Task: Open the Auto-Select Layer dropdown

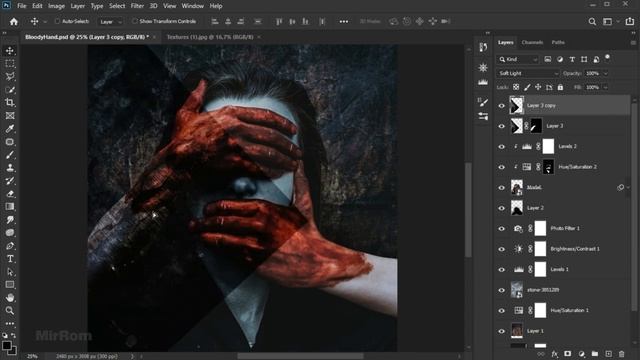Action: point(110,22)
